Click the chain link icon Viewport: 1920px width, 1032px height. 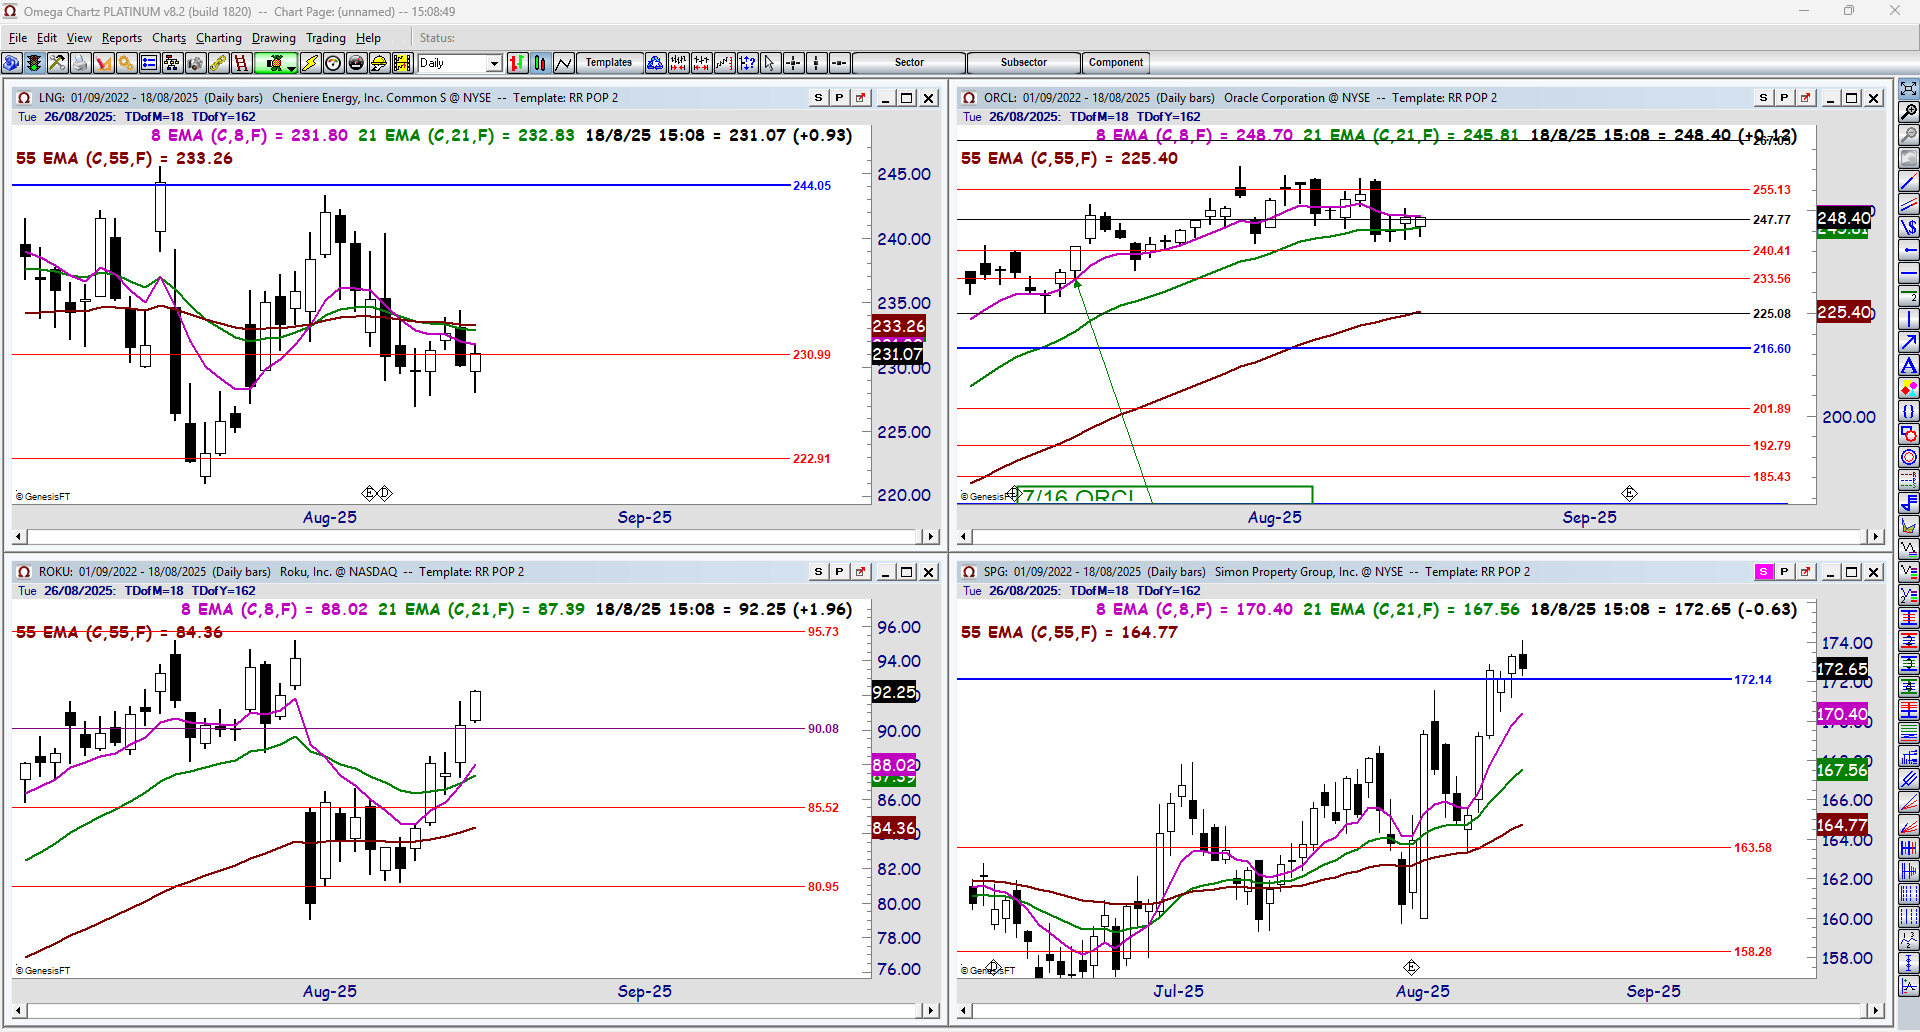coord(218,63)
